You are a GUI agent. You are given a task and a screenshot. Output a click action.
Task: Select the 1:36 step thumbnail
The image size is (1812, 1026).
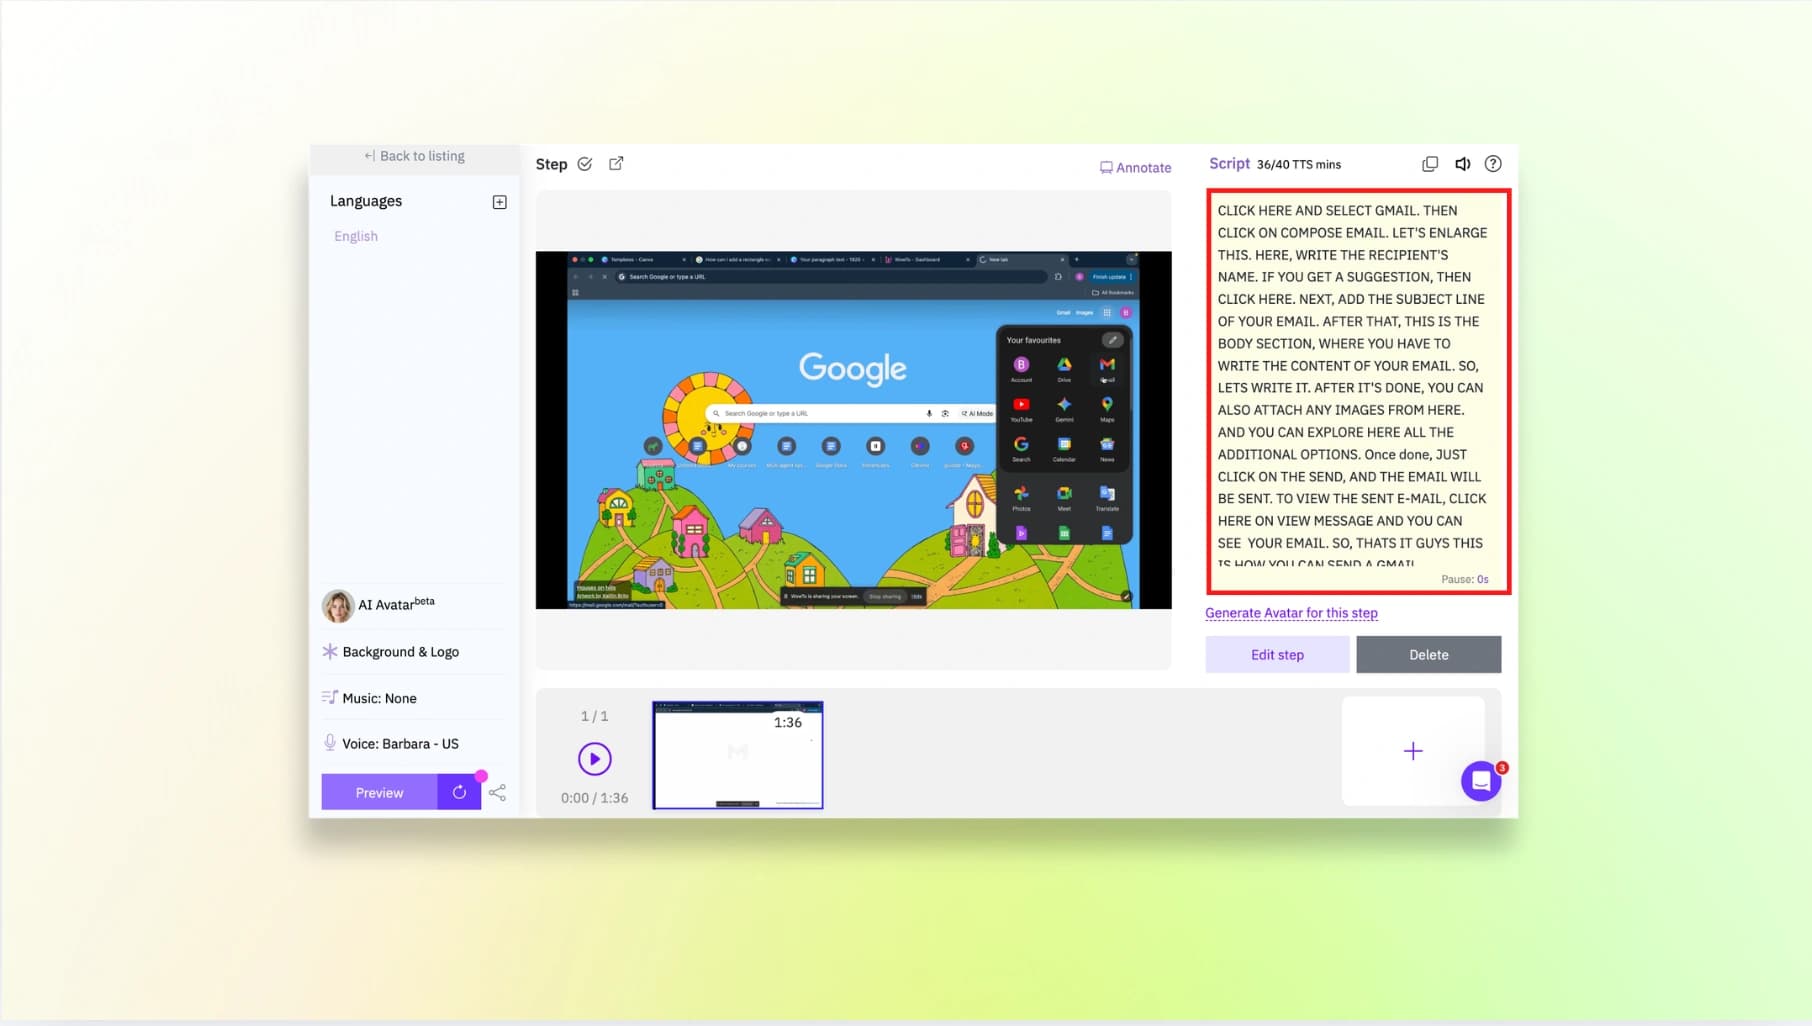[738, 755]
